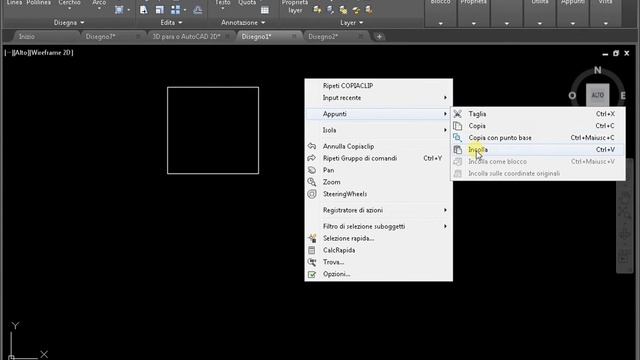The height and width of the screenshot is (360, 640).
Task: Click the Trova binoculars icon
Action: click(312, 262)
